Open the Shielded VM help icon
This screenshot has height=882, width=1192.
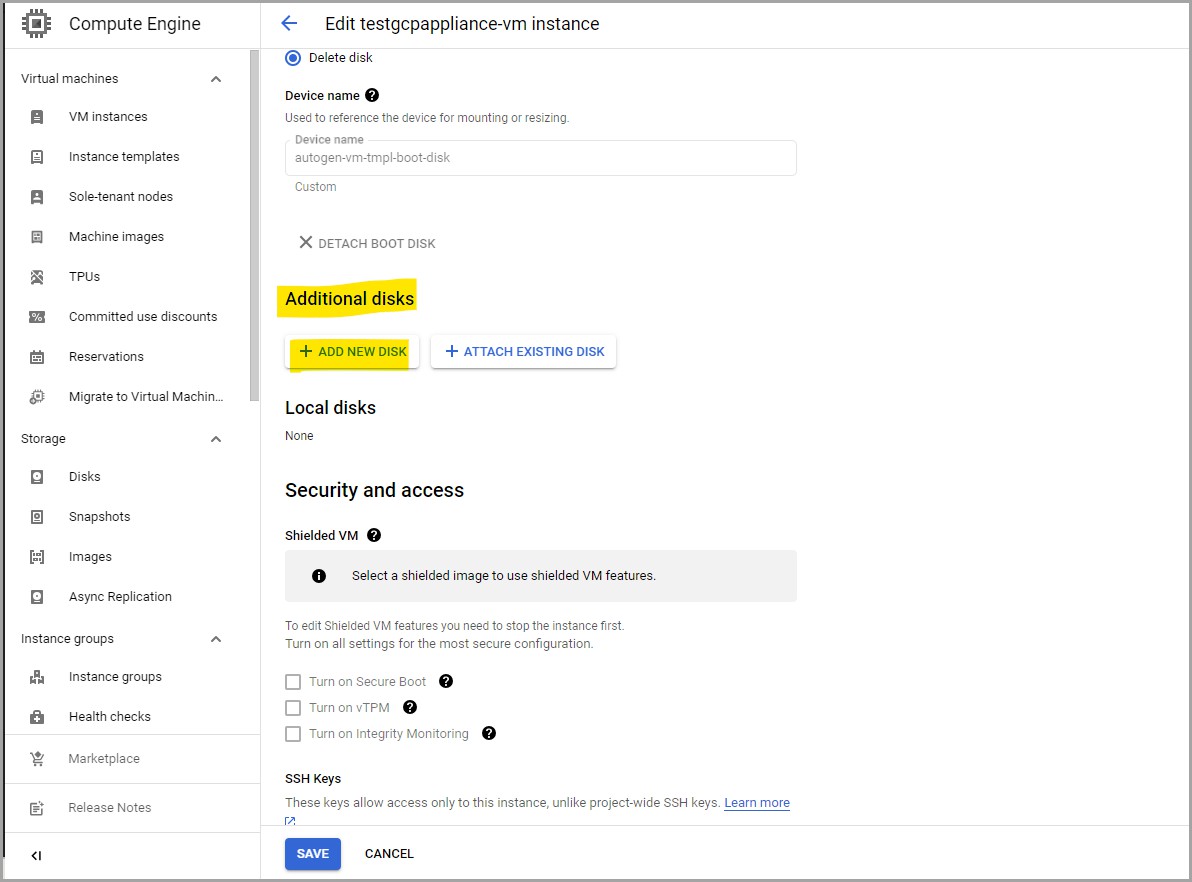coord(374,535)
